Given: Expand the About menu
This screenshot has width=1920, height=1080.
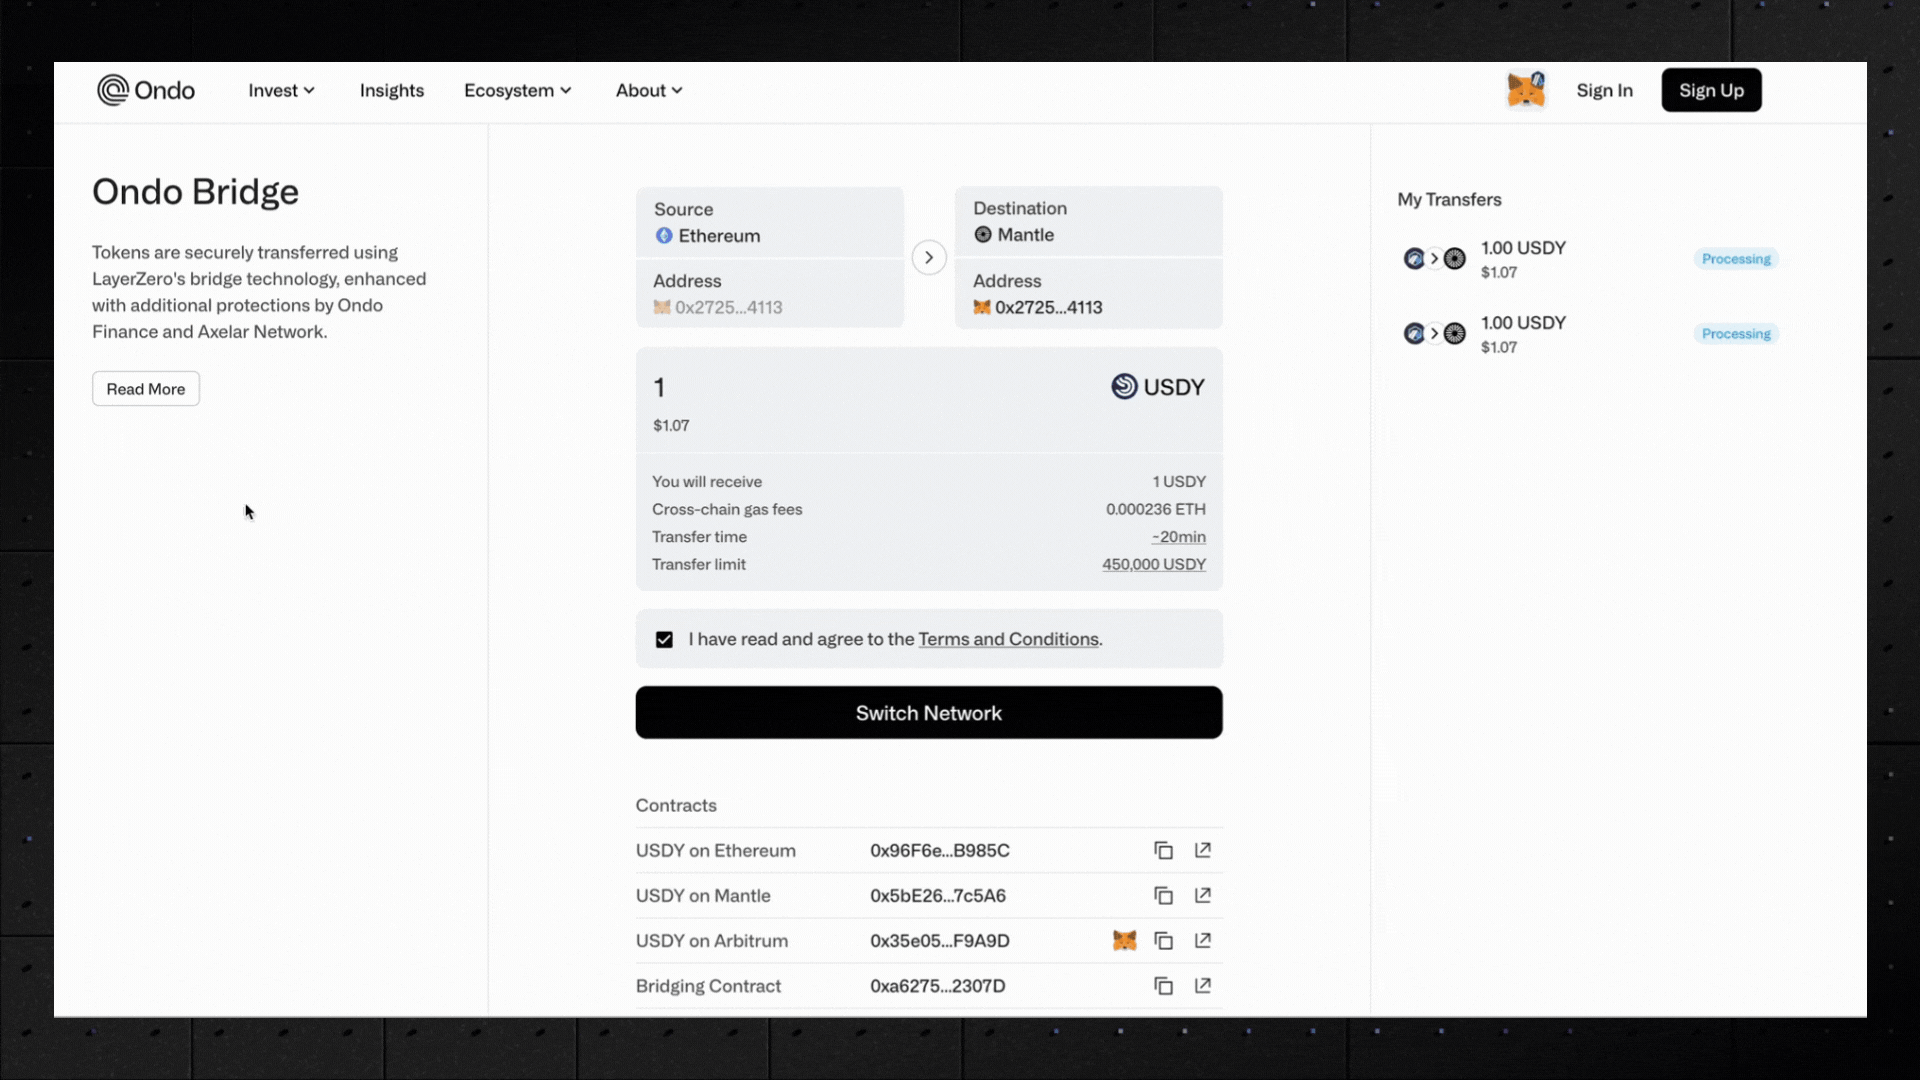Looking at the screenshot, I should pyautogui.click(x=649, y=90).
